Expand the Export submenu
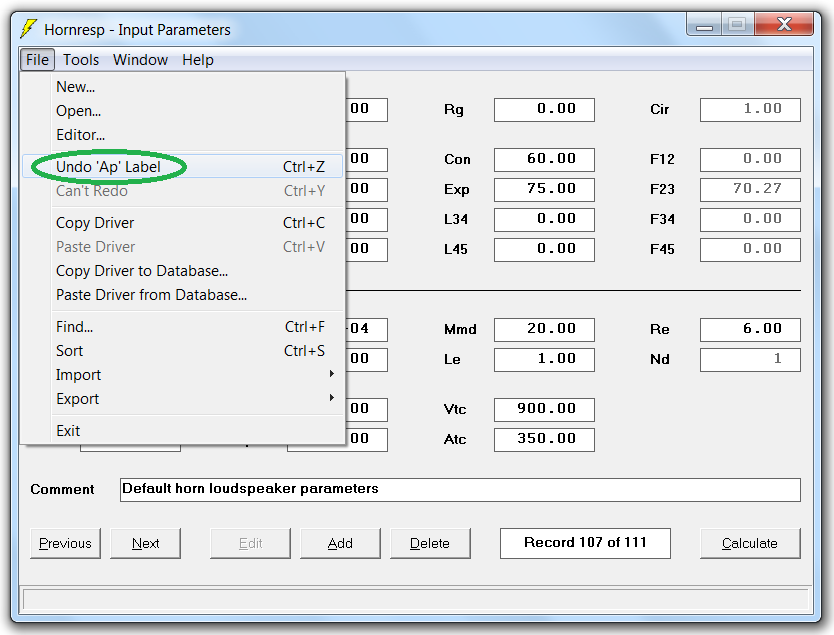The width and height of the screenshot is (834, 635). (184, 398)
